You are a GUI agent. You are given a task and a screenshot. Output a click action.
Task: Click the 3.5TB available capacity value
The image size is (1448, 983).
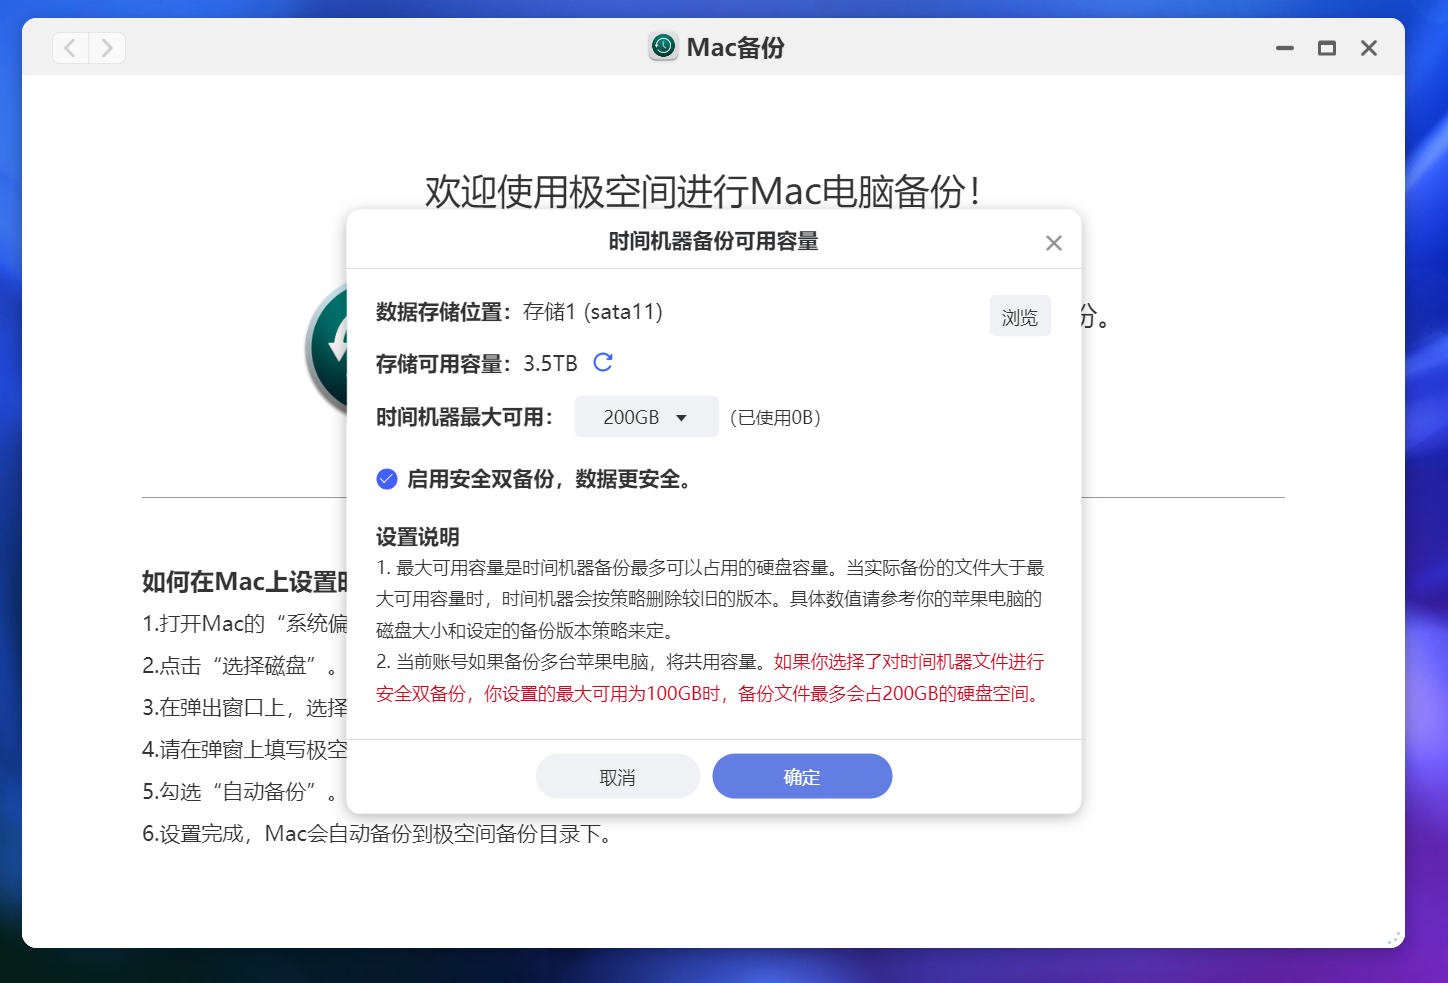point(550,364)
